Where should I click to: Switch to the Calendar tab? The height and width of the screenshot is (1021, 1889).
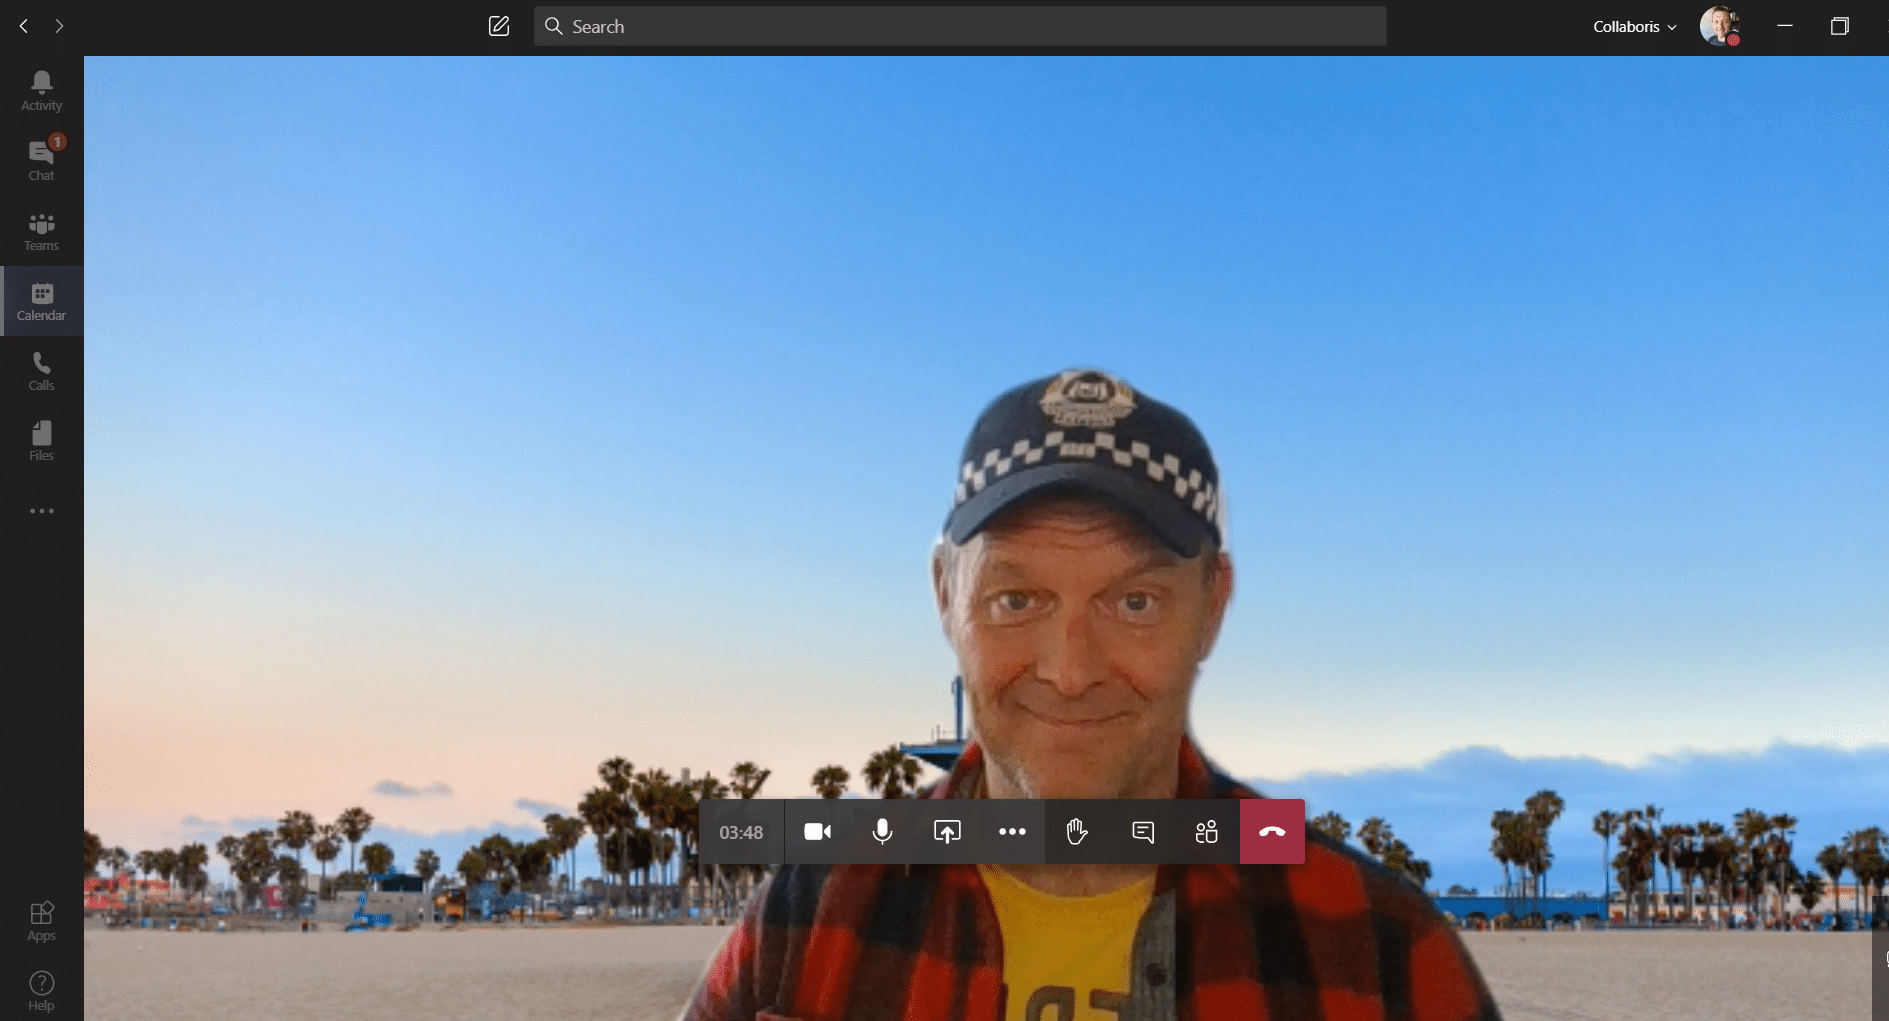pos(41,301)
